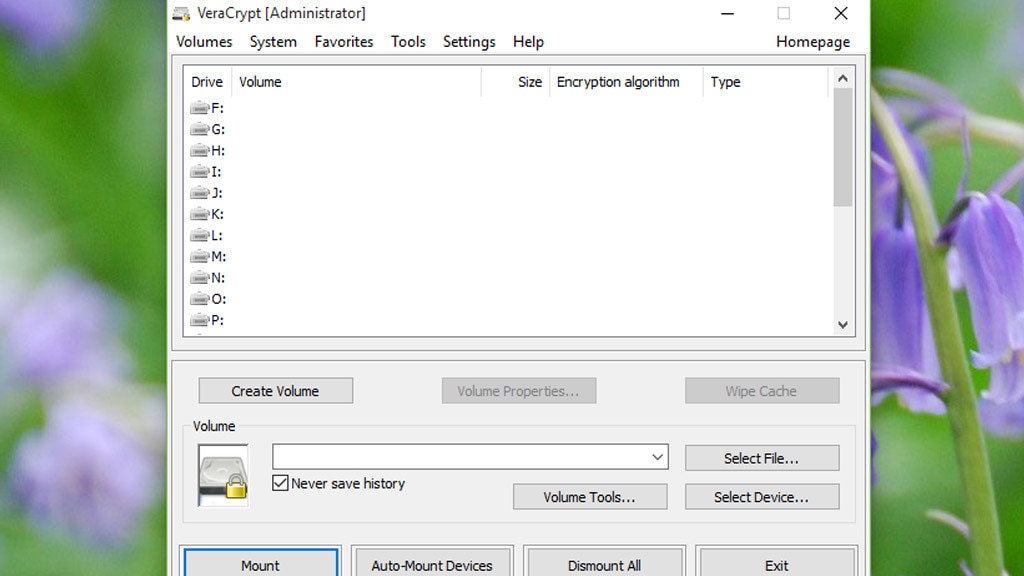Screen dimensions: 1024x576
Task: Click the VeraCrypt title bar app icon
Action: 181,13
